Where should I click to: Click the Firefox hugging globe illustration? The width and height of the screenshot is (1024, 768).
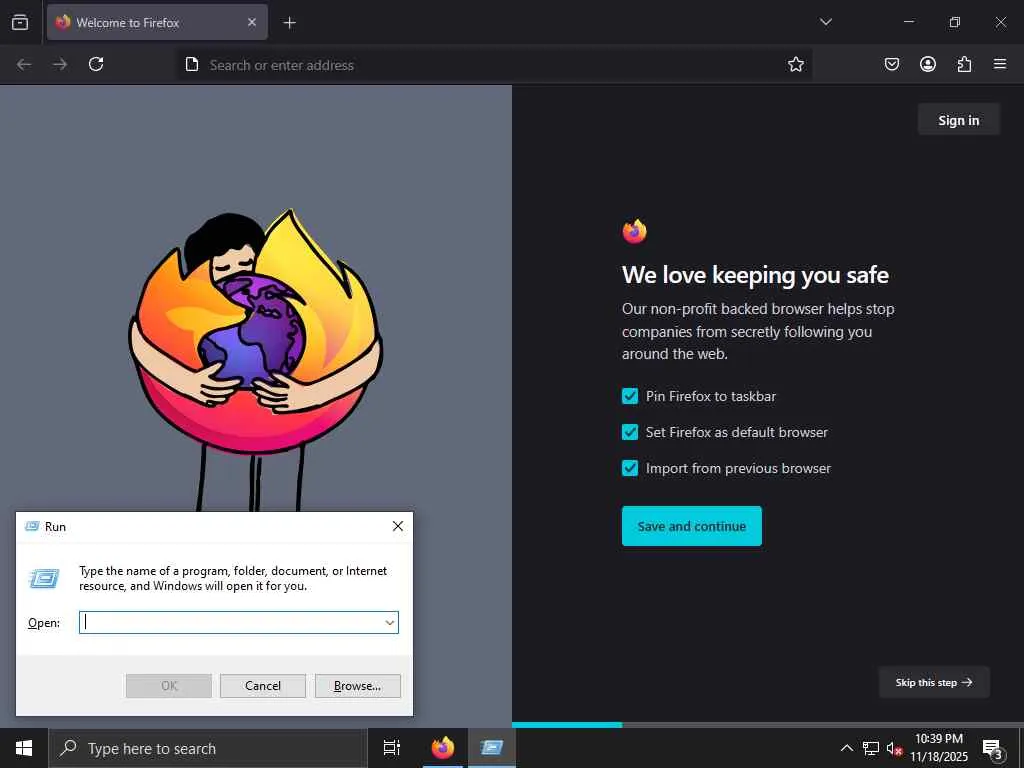point(255,359)
